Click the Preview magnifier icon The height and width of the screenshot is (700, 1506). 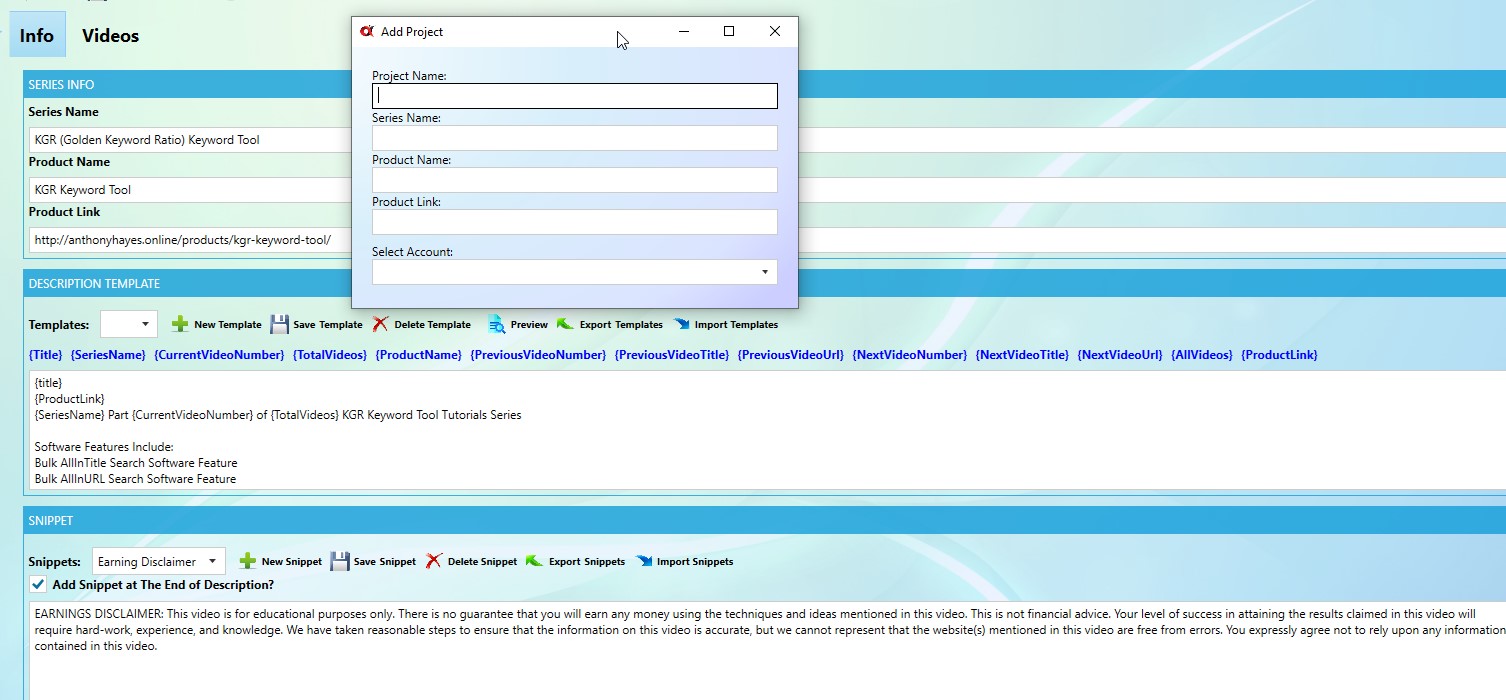497,324
